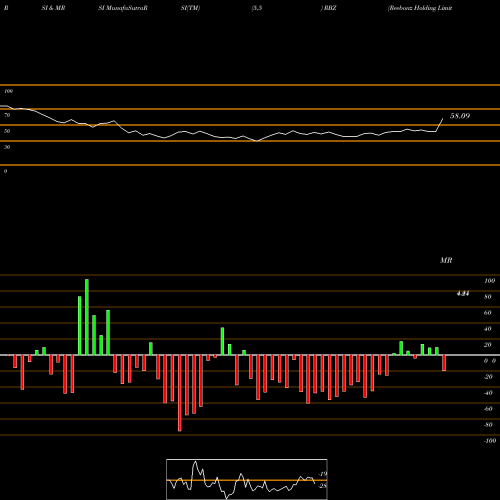The width and height of the screenshot is (500, 500).
Task: Click the 'SI & MR' header text
Action: coord(53,8)
